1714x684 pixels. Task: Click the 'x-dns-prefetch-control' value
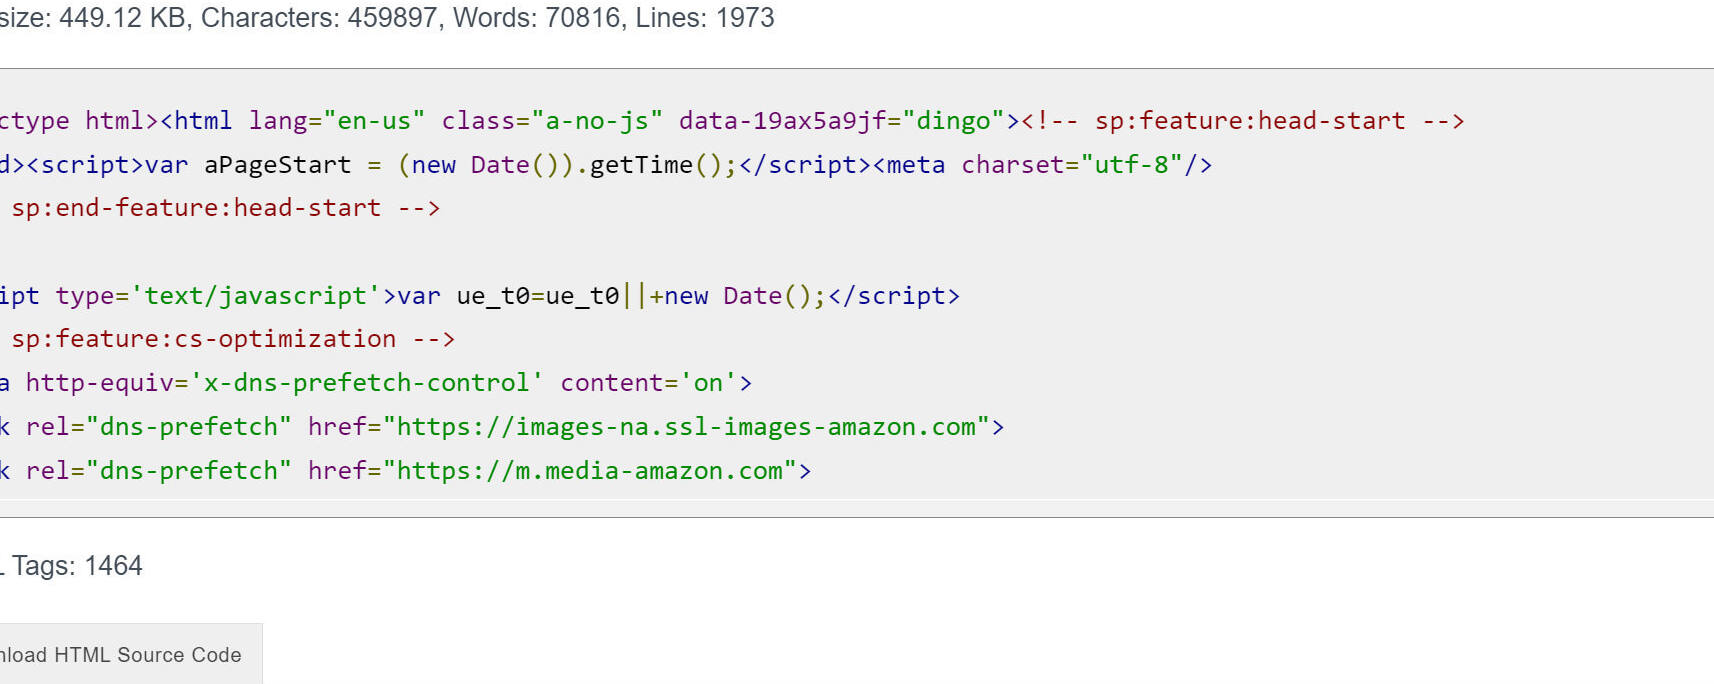point(367,383)
